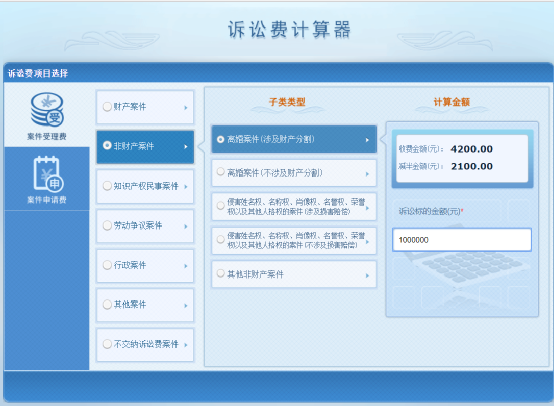Expand 不交纳诉讼费案件 arrow
This screenshot has width=554, height=407.
click(186, 345)
